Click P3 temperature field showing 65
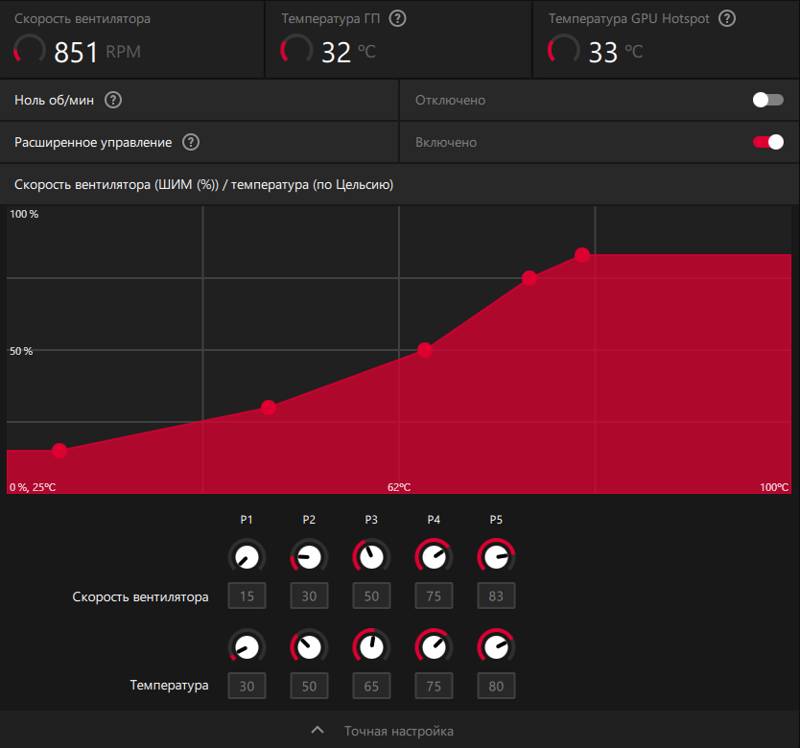The width and height of the screenshot is (800, 748). pyautogui.click(x=371, y=686)
